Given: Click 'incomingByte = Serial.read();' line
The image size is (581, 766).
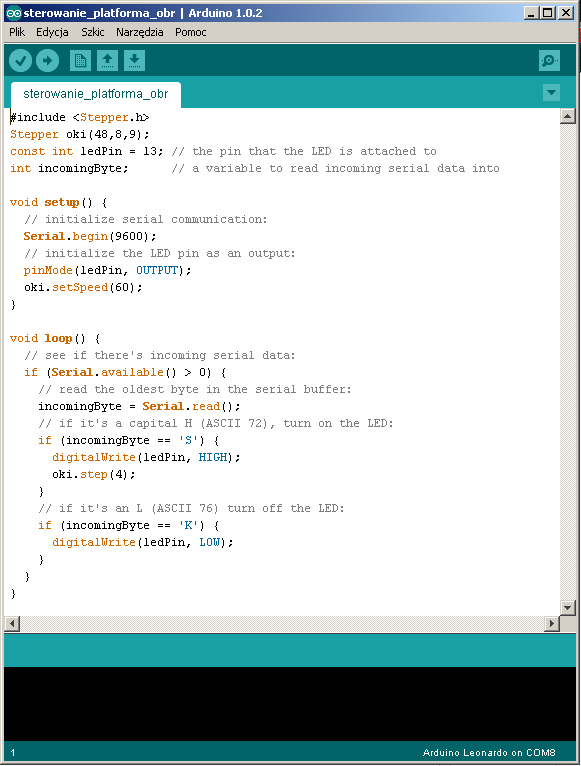Looking at the screenshot, I should [139, 406].
